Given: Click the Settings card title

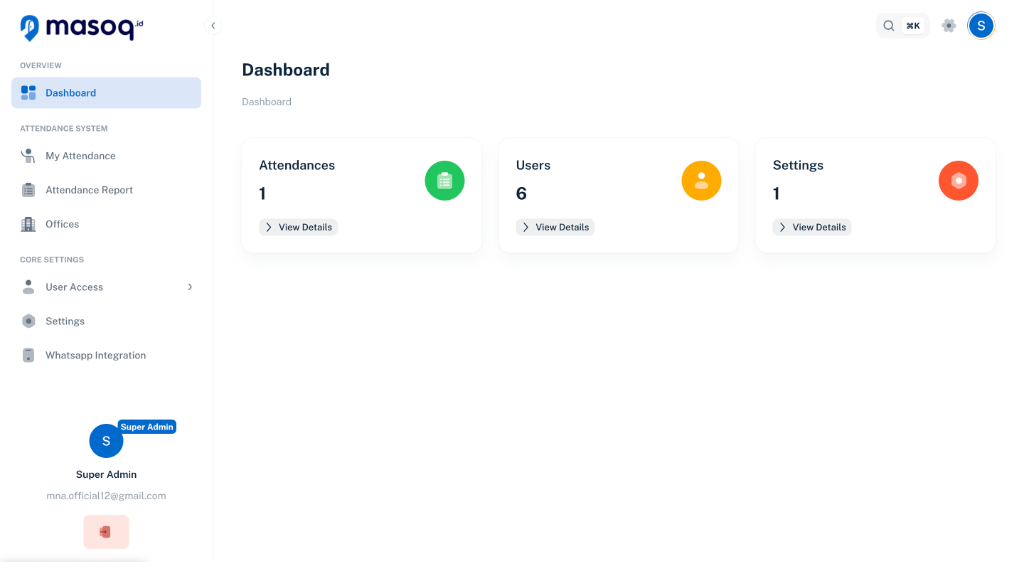Looking at the screenshot, I should tap(798, 165).
